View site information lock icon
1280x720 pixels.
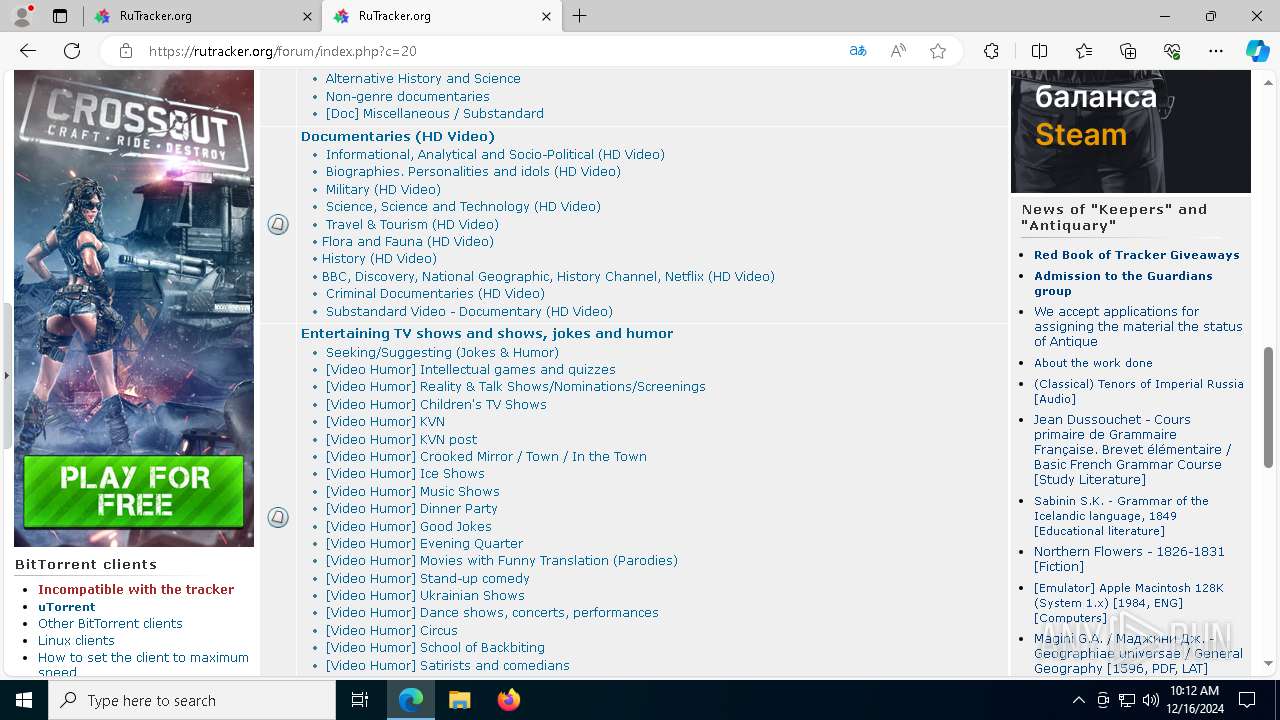[125, 51]
